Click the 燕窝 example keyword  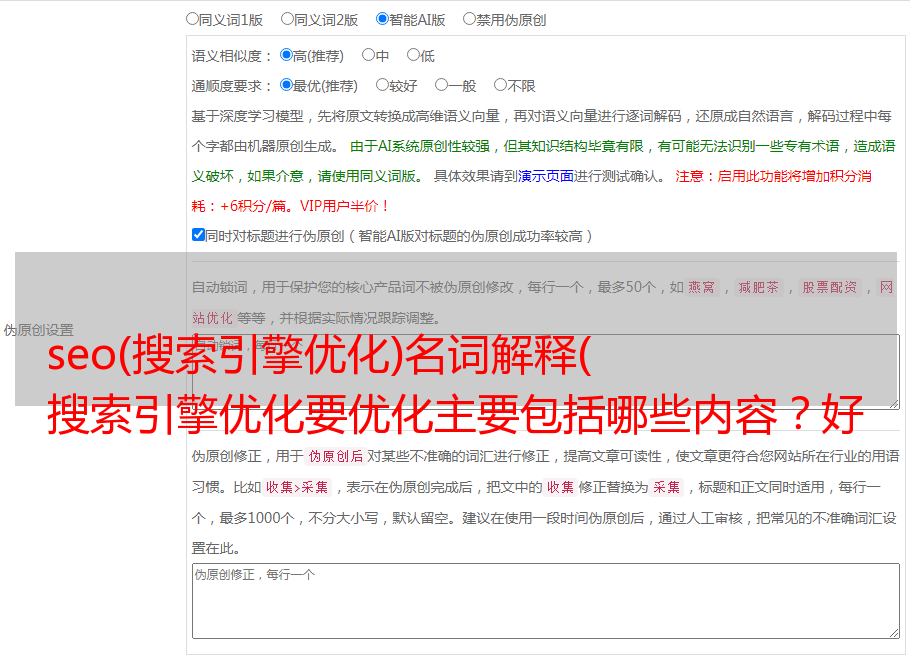(x=701, y=287)
